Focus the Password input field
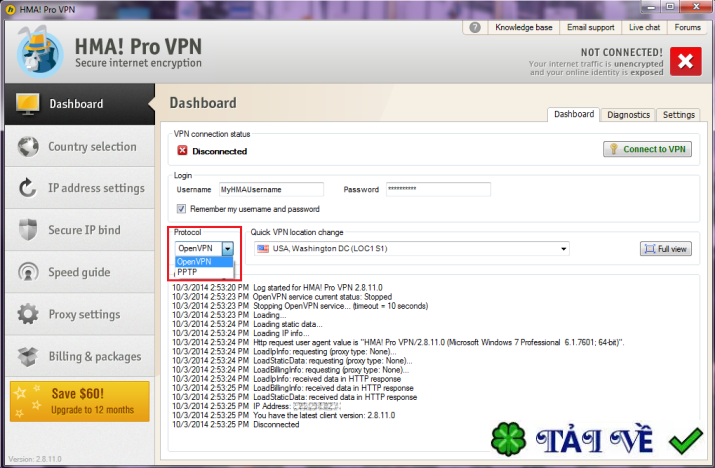 [438, 189]
